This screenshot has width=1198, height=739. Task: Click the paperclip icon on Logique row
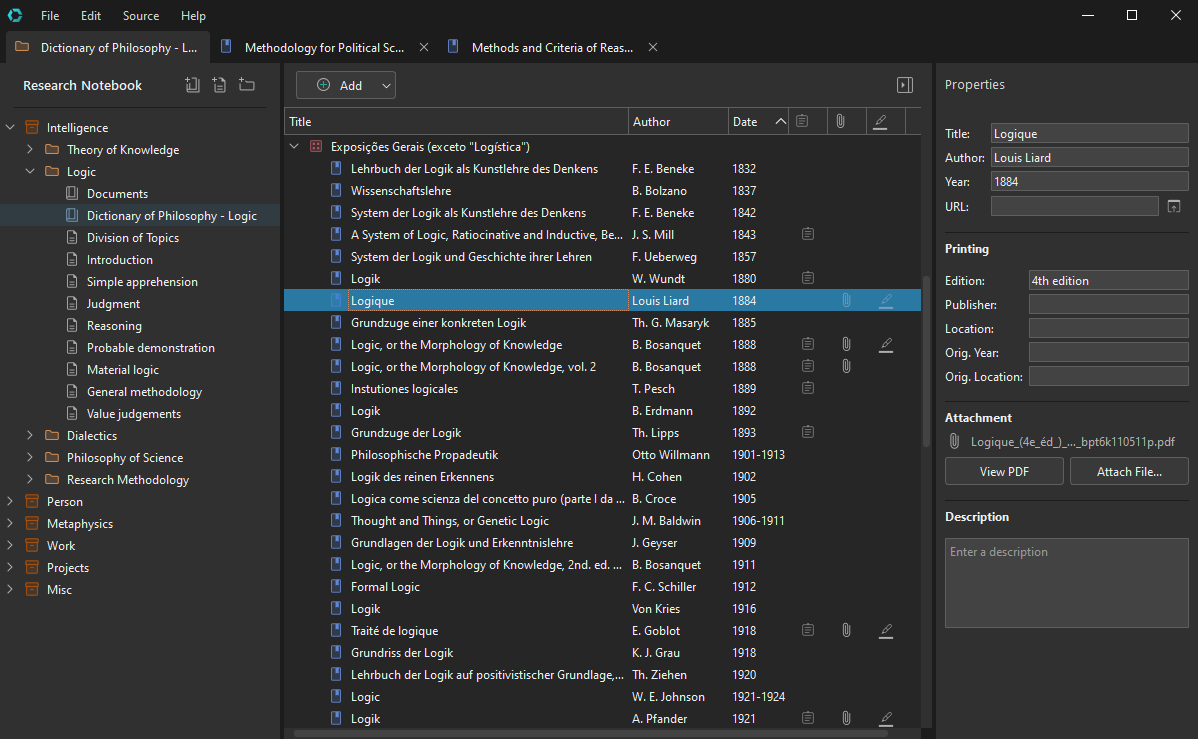pyautogui.click(x=845, y=301)
